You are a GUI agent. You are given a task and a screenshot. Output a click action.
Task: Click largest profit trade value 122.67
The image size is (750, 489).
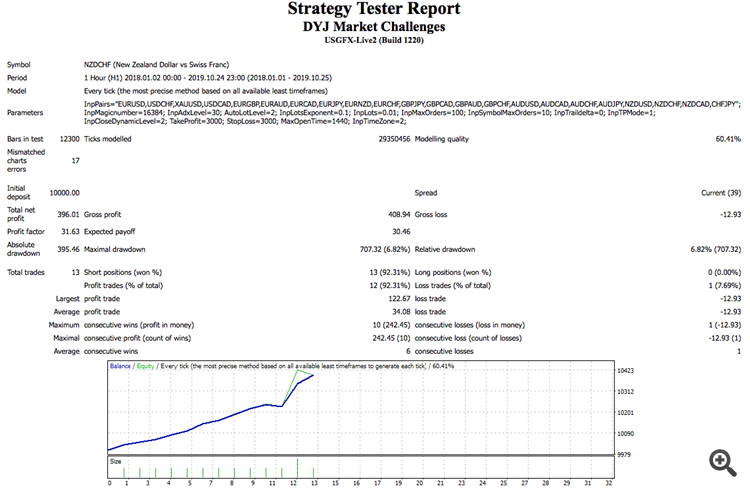tap(399, 299)
